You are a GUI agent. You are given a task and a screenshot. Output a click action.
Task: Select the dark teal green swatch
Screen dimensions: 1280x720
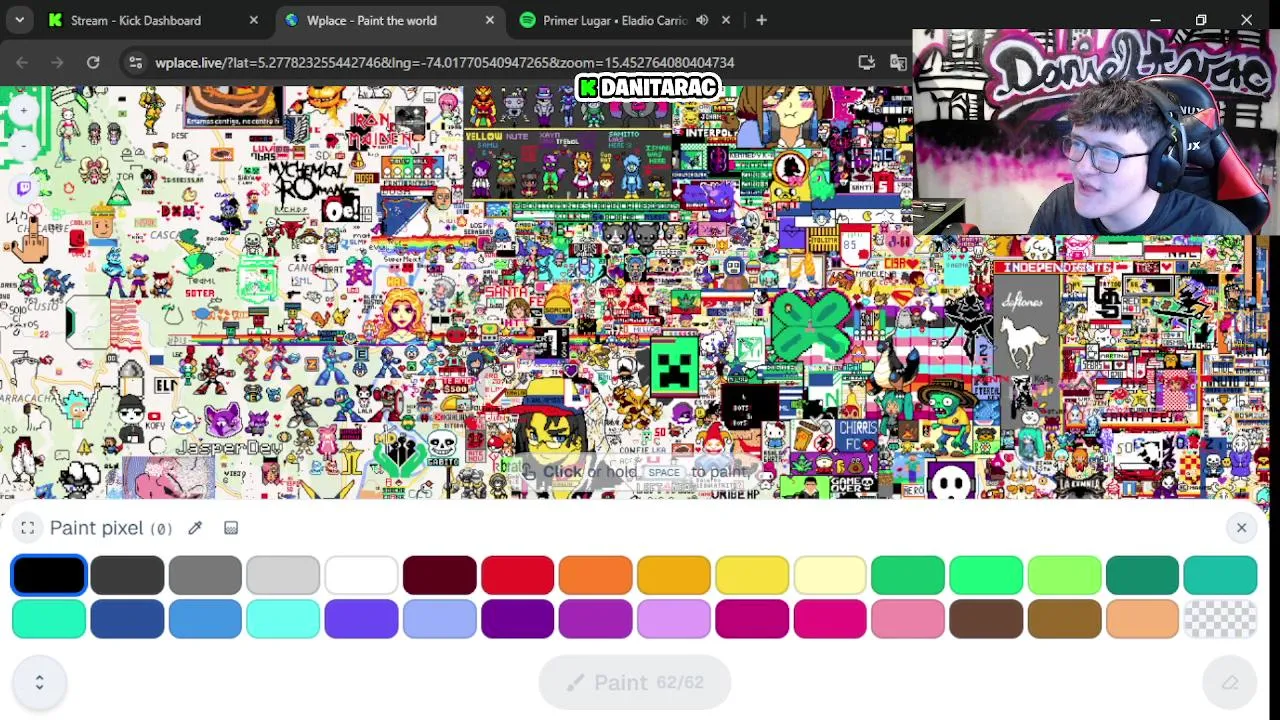pos(1142,575)
